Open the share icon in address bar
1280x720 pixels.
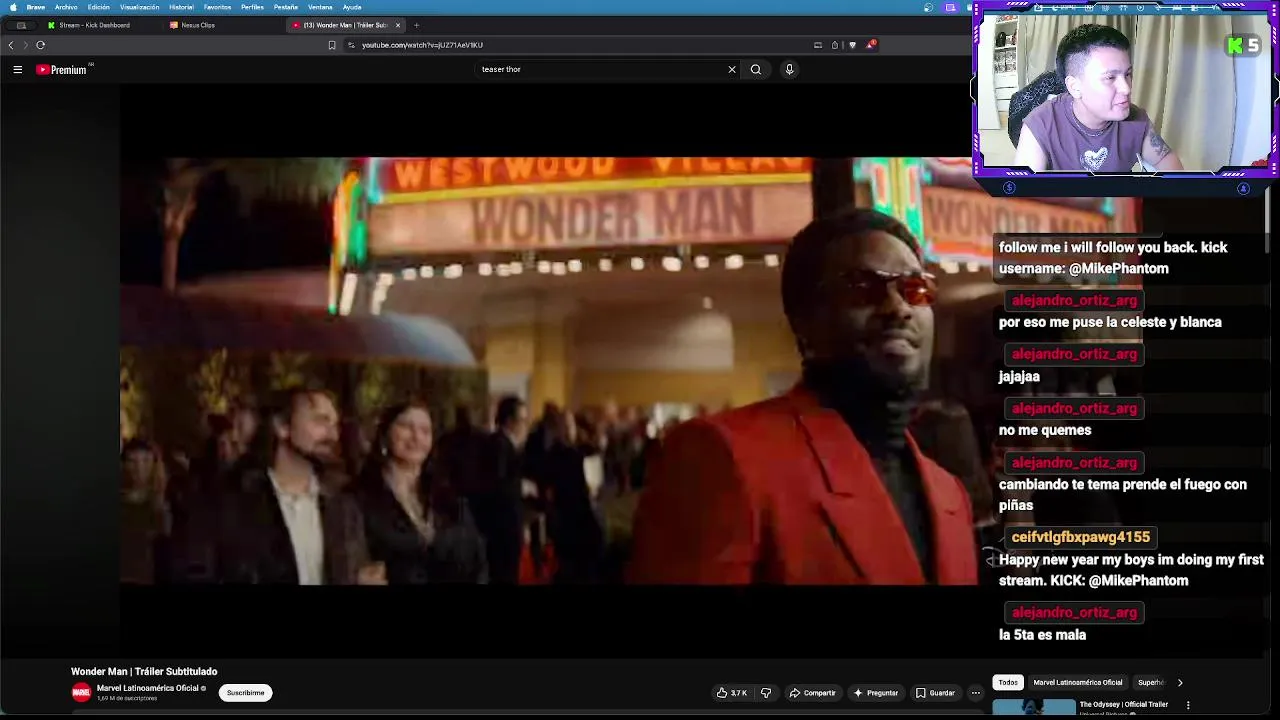pyautogui.click(x=835, y=45)
